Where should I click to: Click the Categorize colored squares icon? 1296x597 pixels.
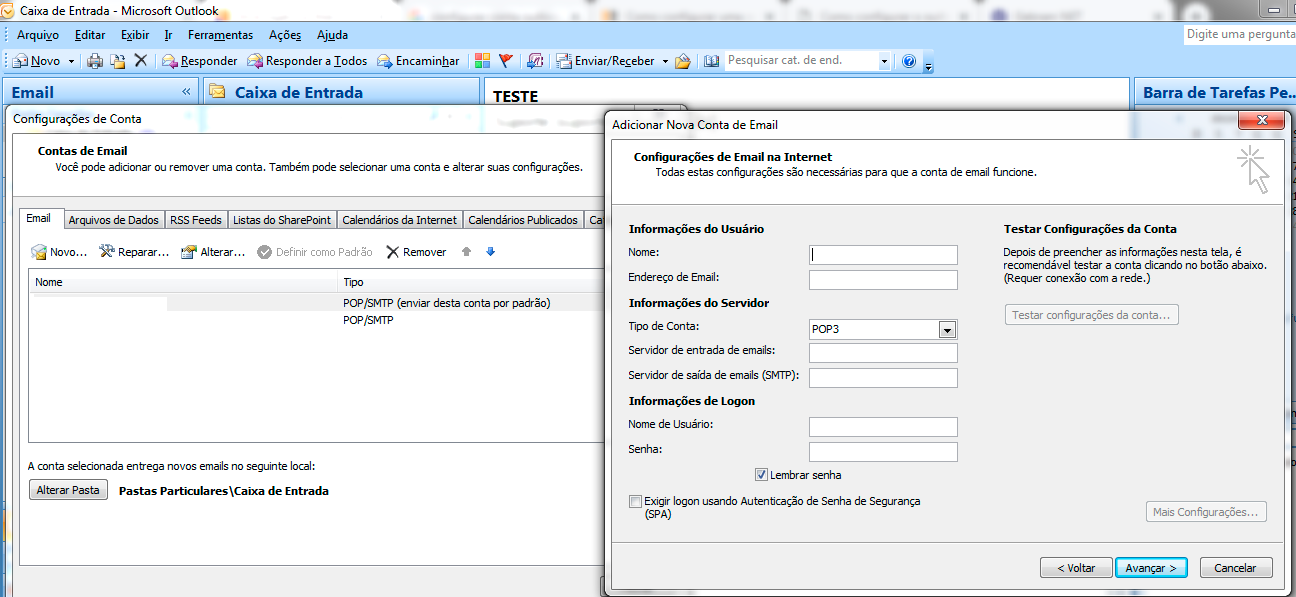click(x=483, y=61)
